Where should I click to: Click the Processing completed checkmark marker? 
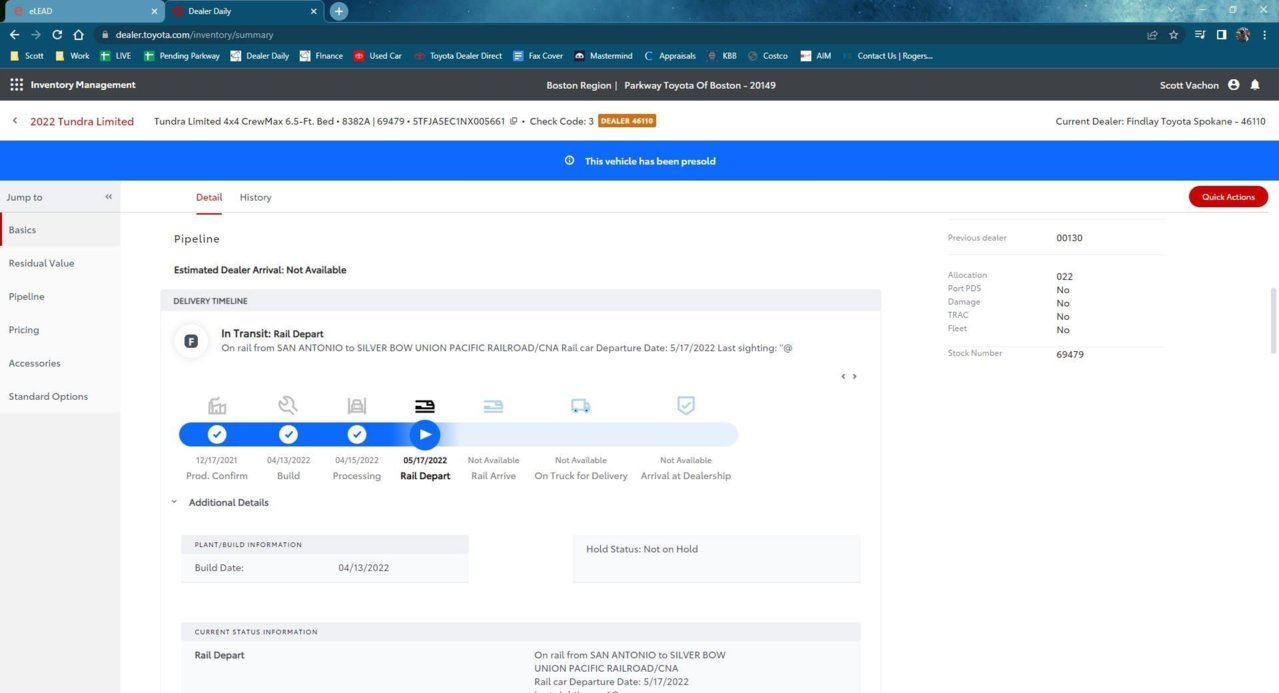coord(357,434)
